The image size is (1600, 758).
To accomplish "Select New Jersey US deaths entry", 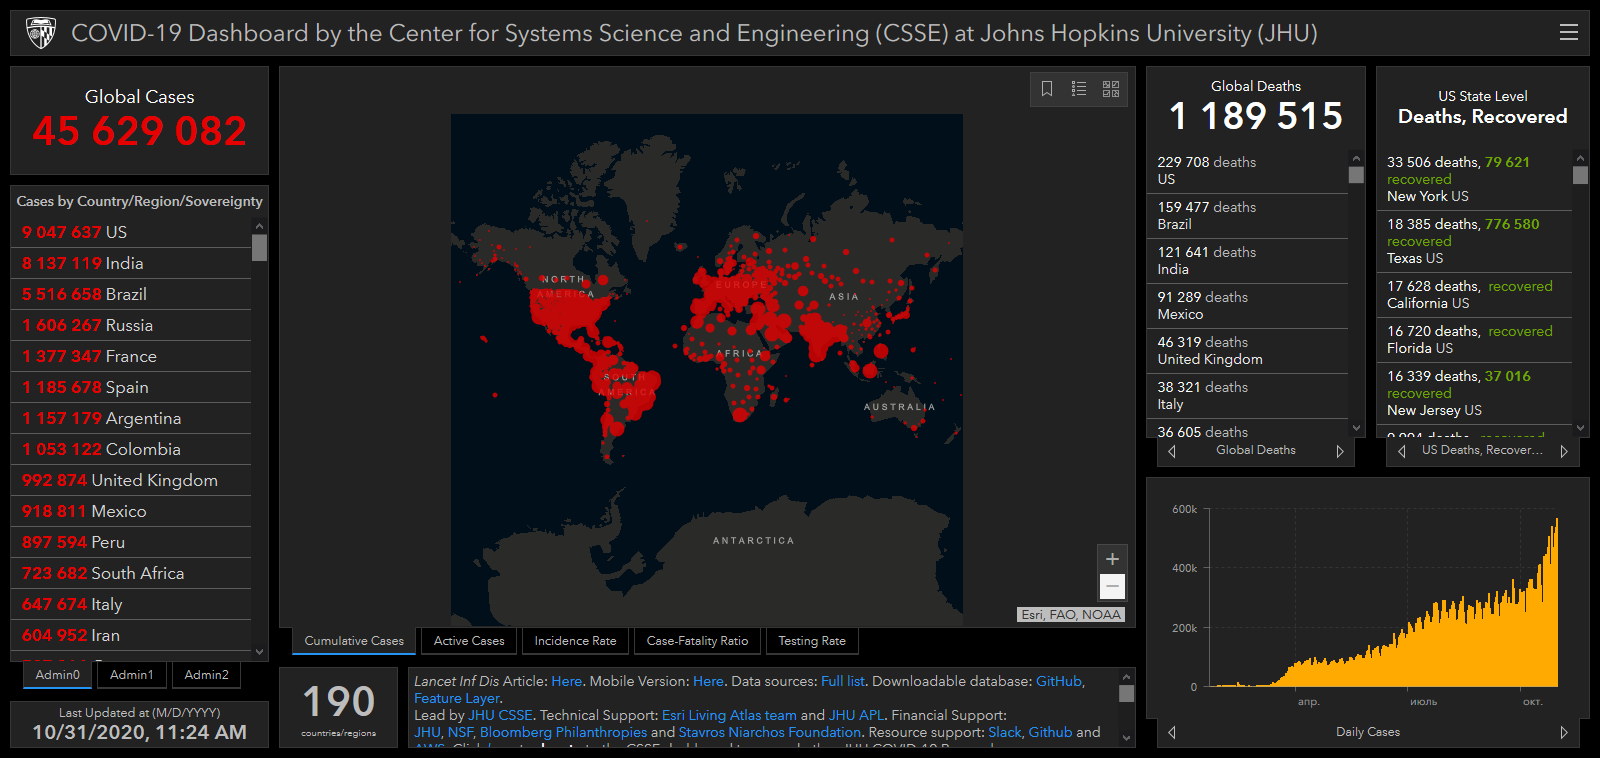I will 1475,393.
